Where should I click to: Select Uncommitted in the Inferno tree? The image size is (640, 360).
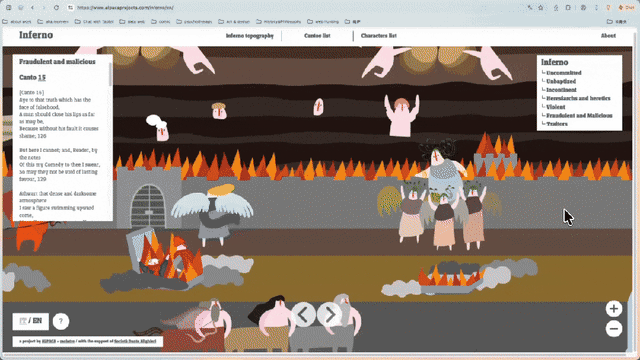pos(564,73)
